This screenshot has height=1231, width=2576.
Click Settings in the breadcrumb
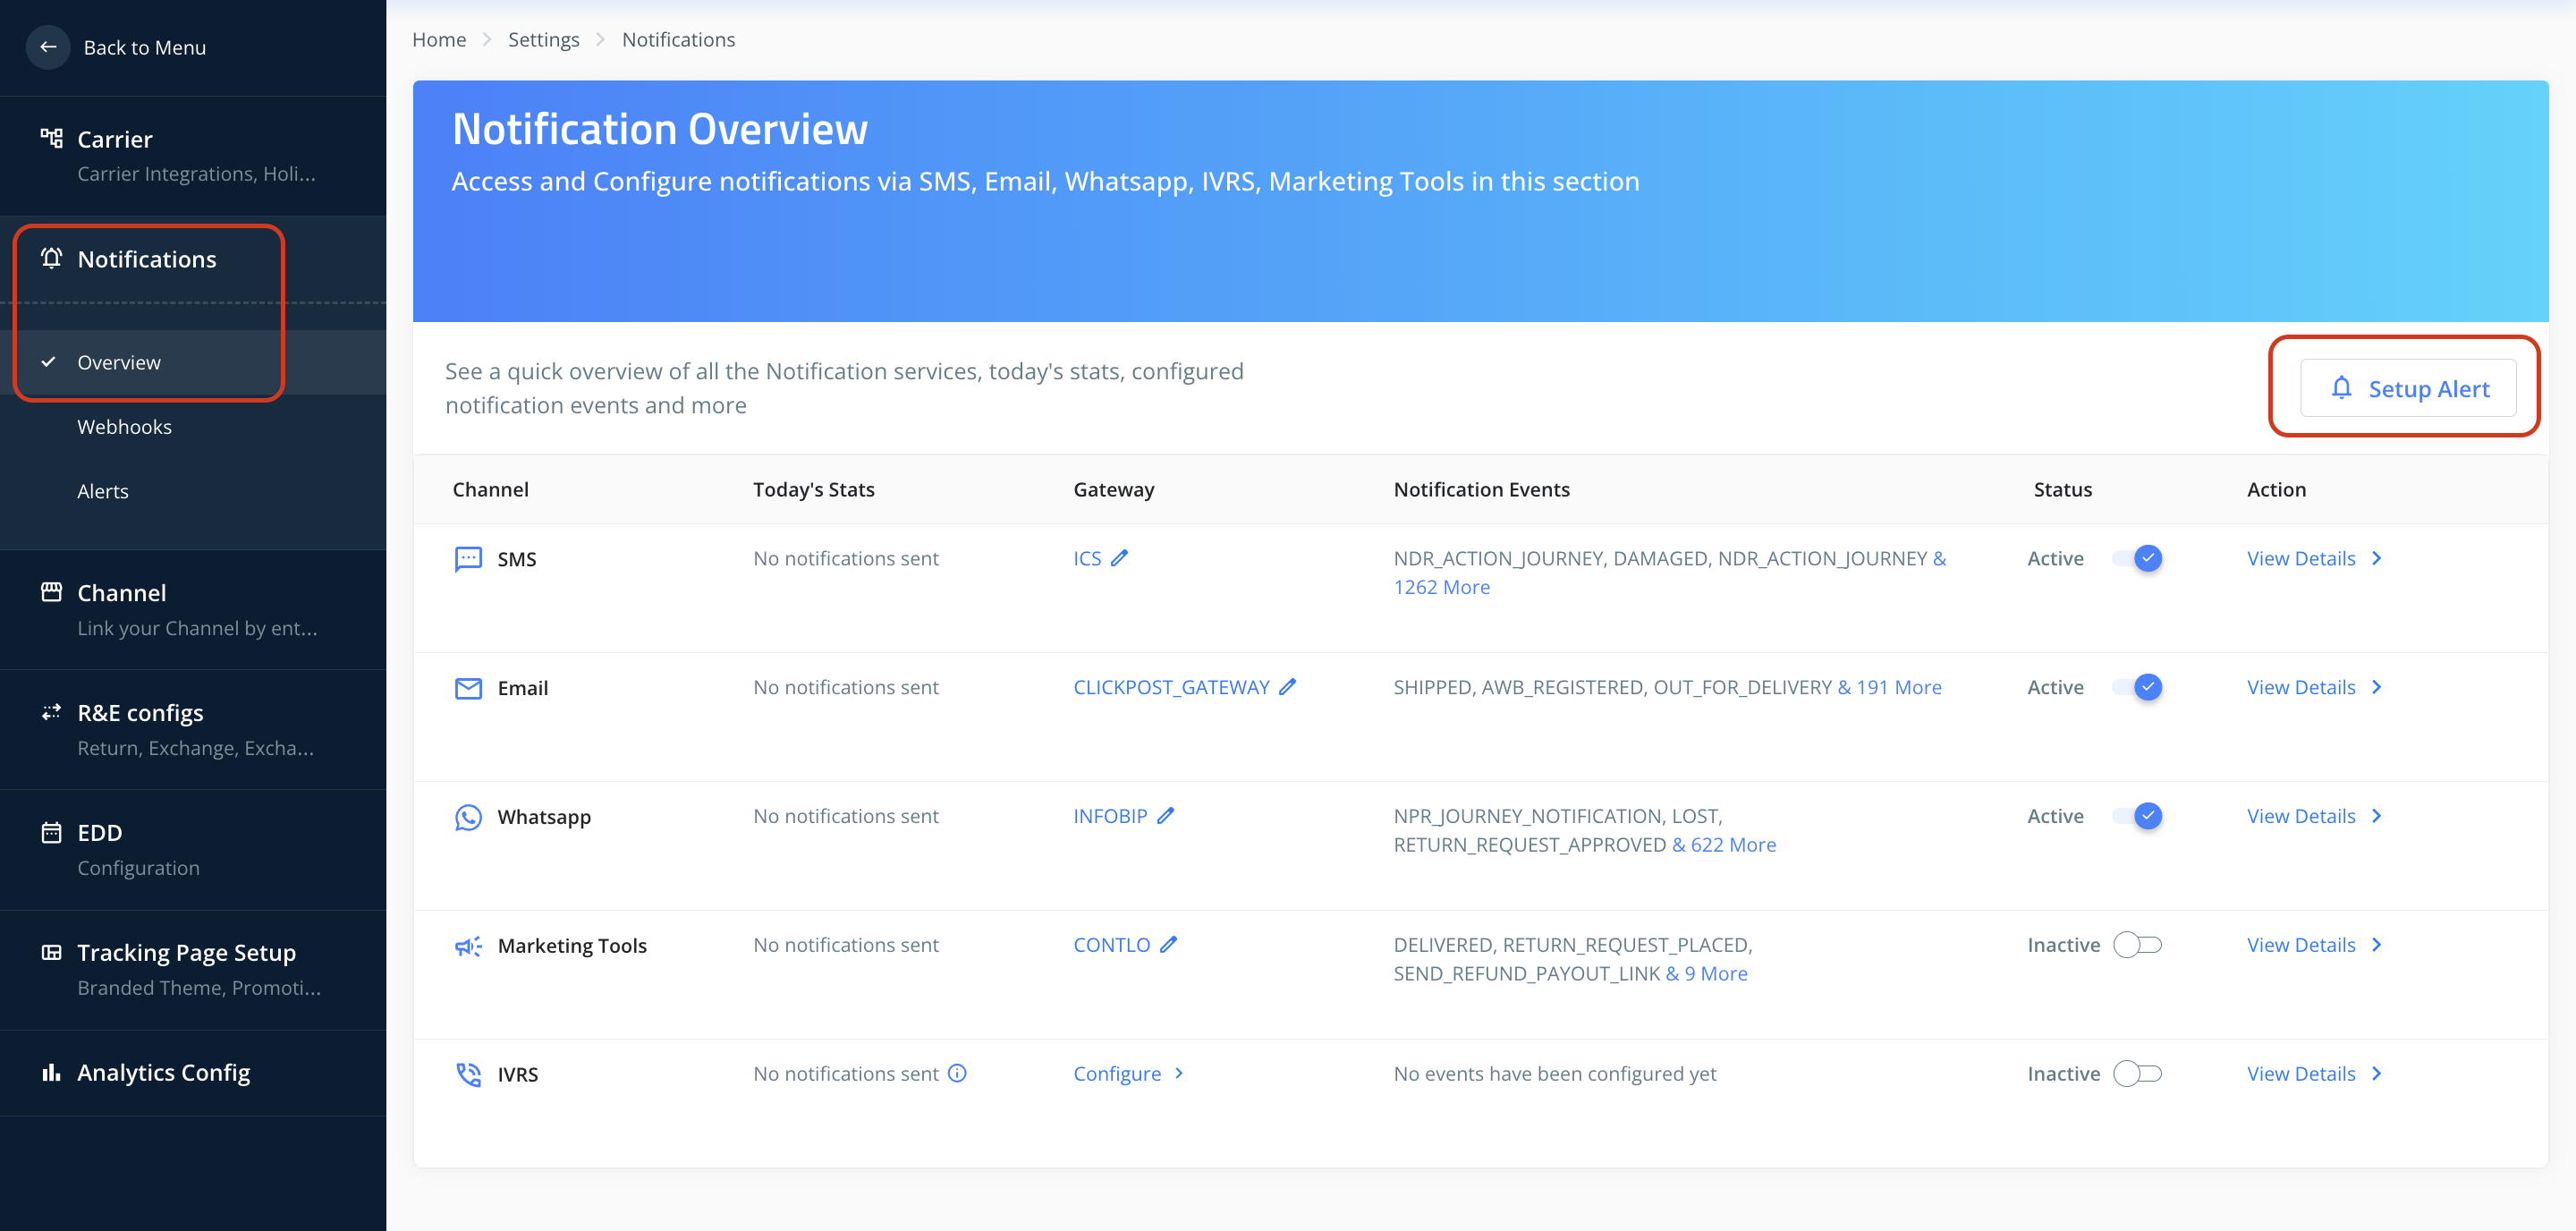point(543,39)
